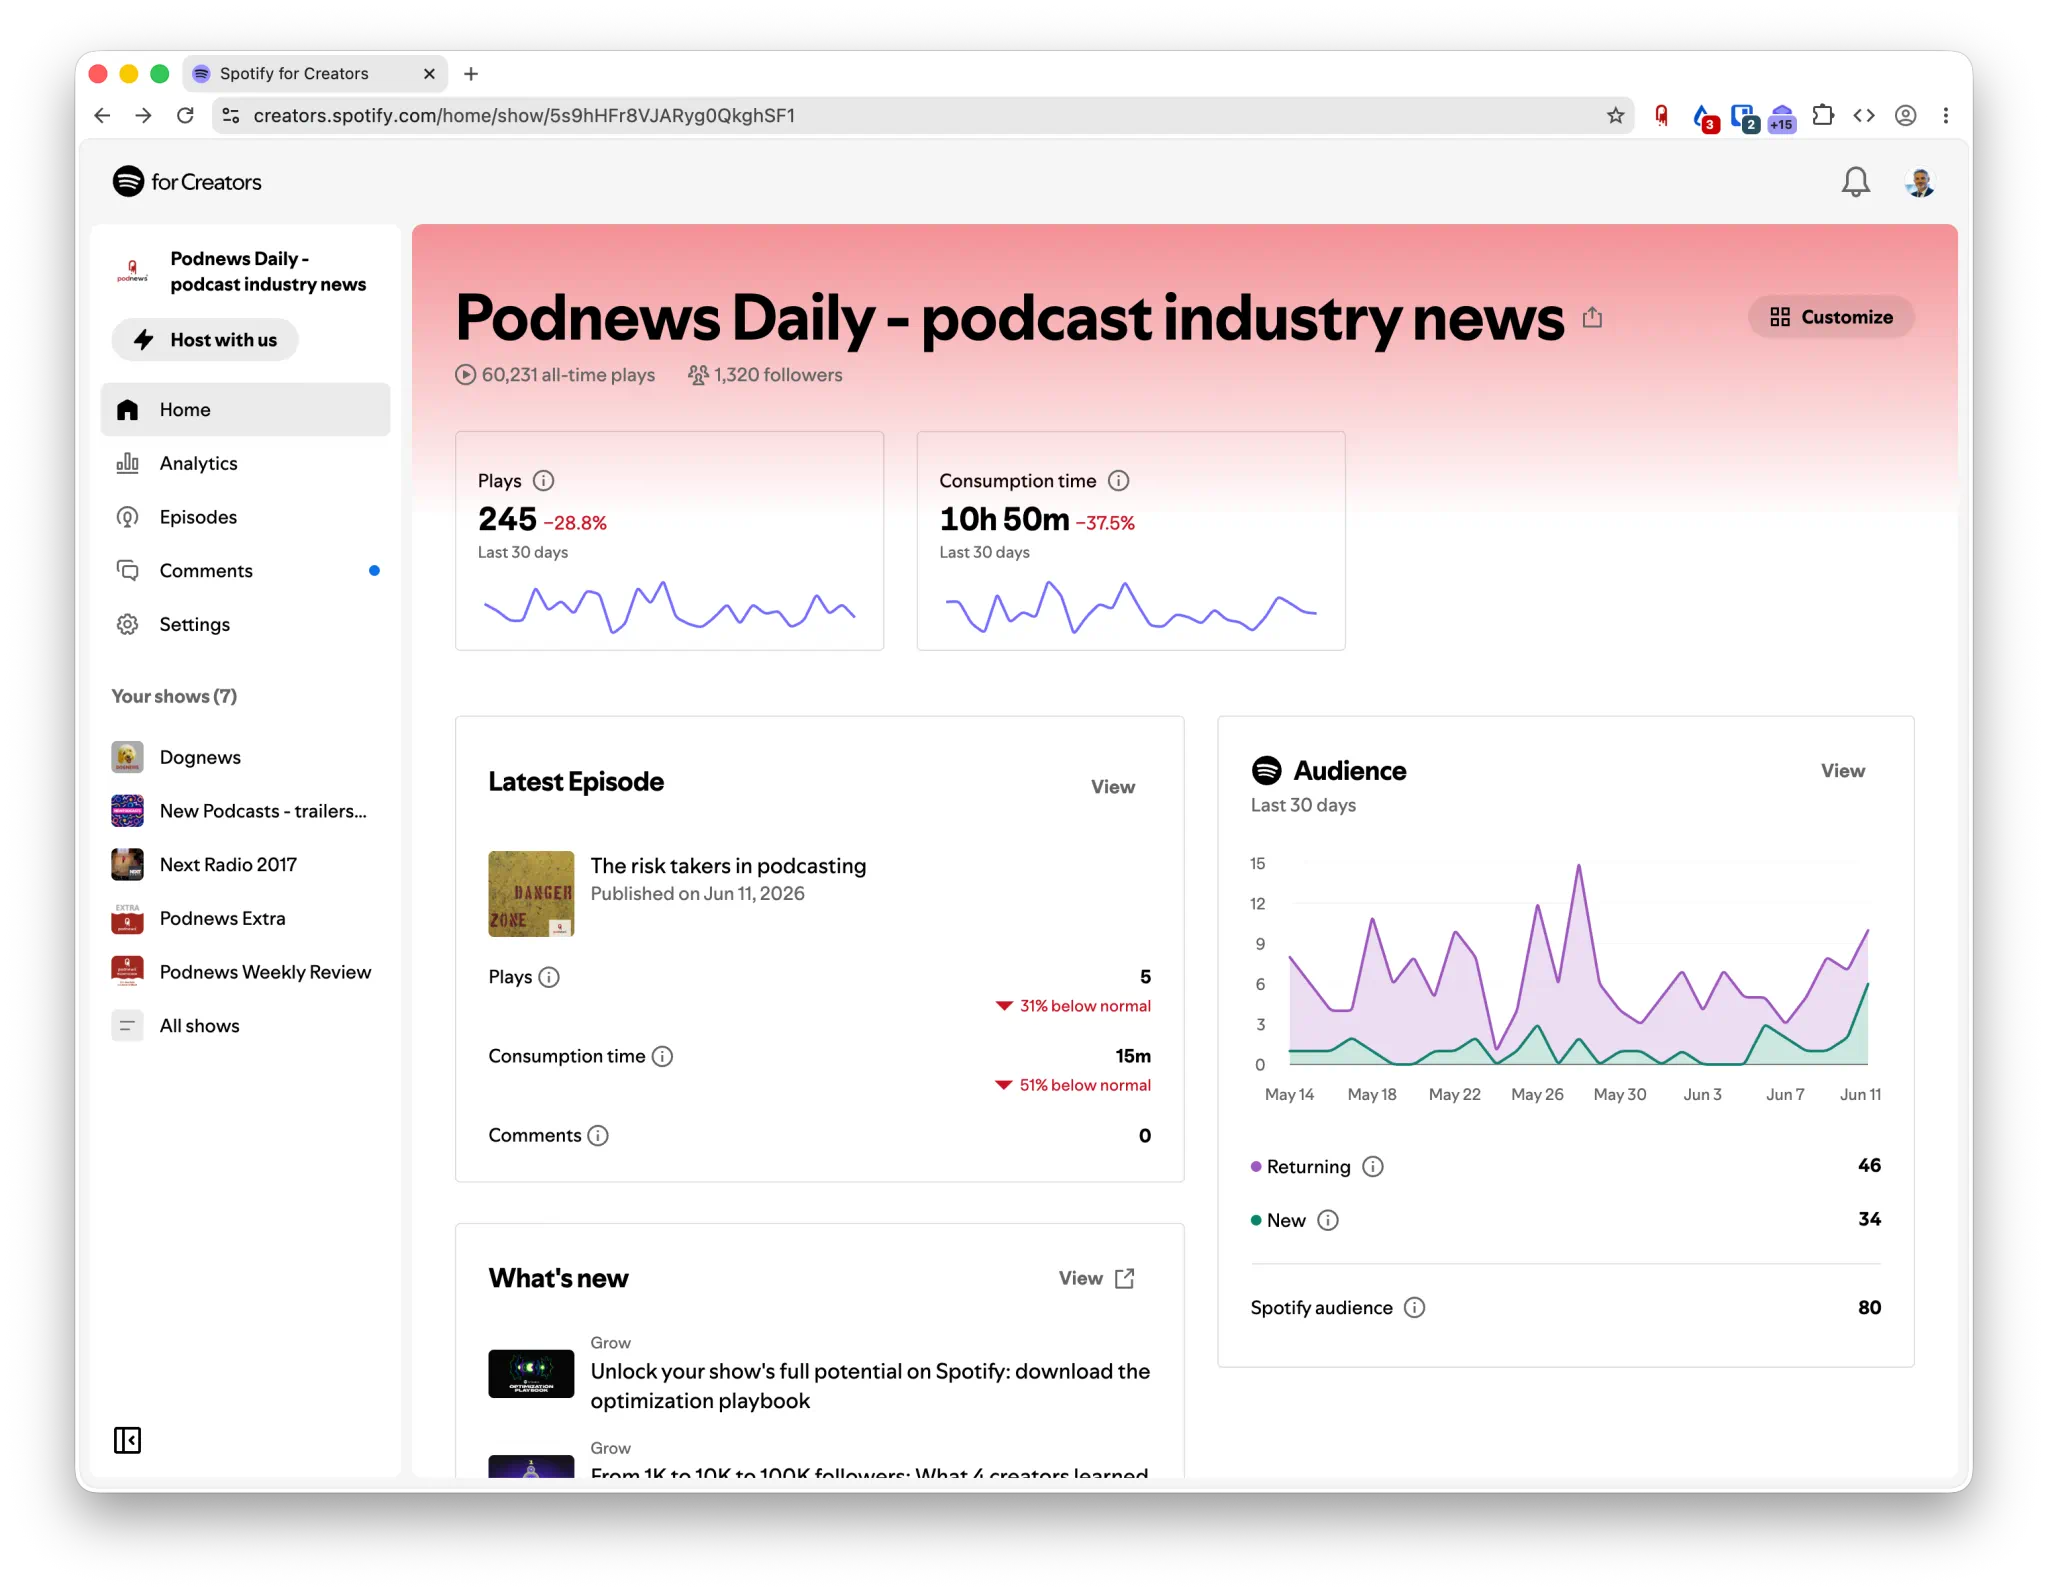Open Settings in sidebar
The height and width of the screenshot is (1592, 2048).
(x=245, y=624)
